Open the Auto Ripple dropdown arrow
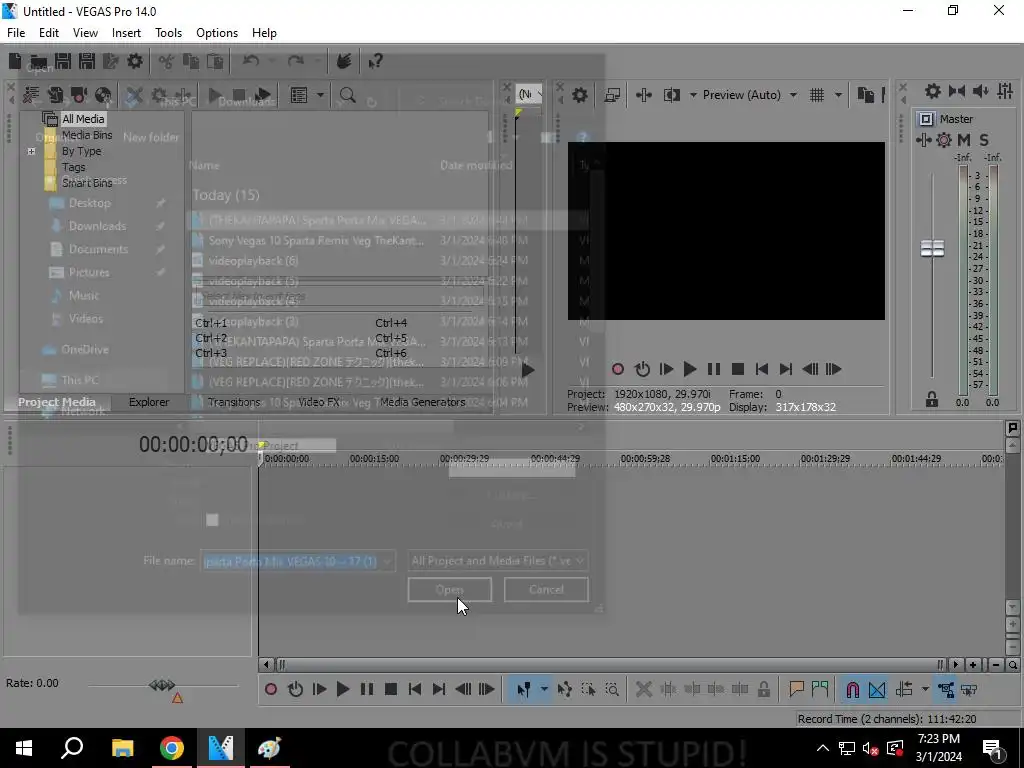This screenshot has height=768, width=1024. pyautogui.click(x=925, y=690)
